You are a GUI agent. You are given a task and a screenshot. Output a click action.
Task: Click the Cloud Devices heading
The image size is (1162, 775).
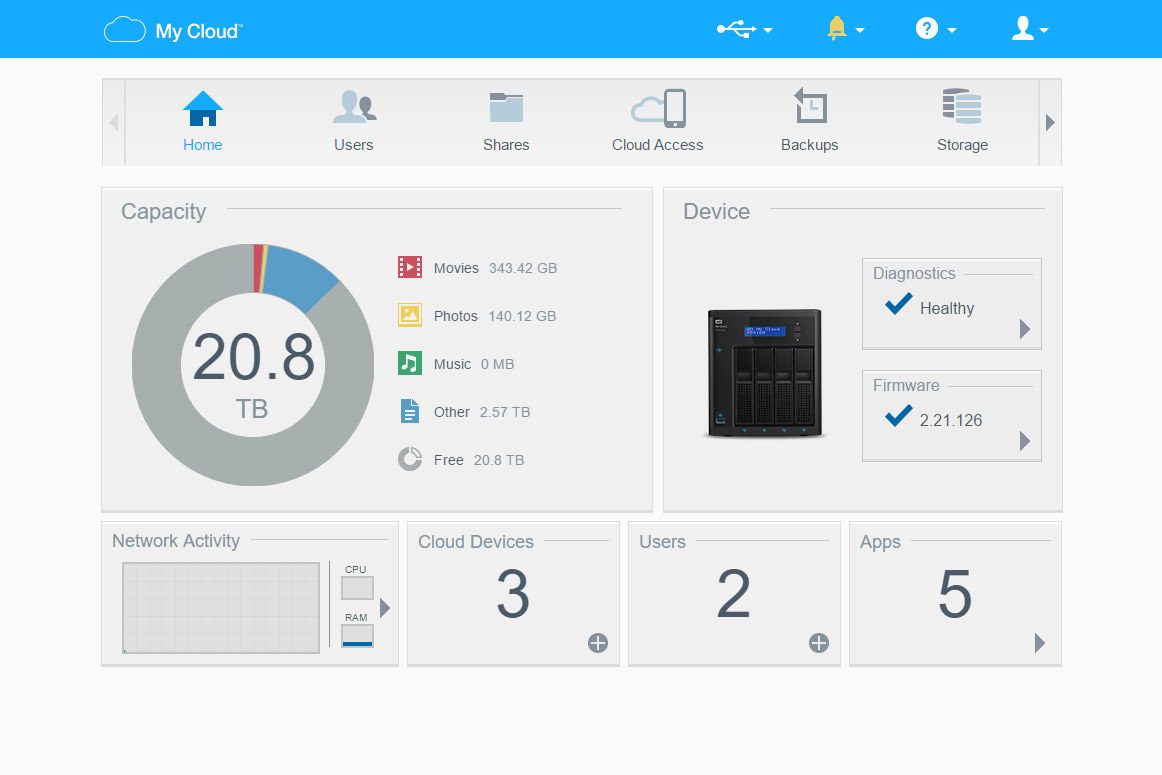coord(476,542)
